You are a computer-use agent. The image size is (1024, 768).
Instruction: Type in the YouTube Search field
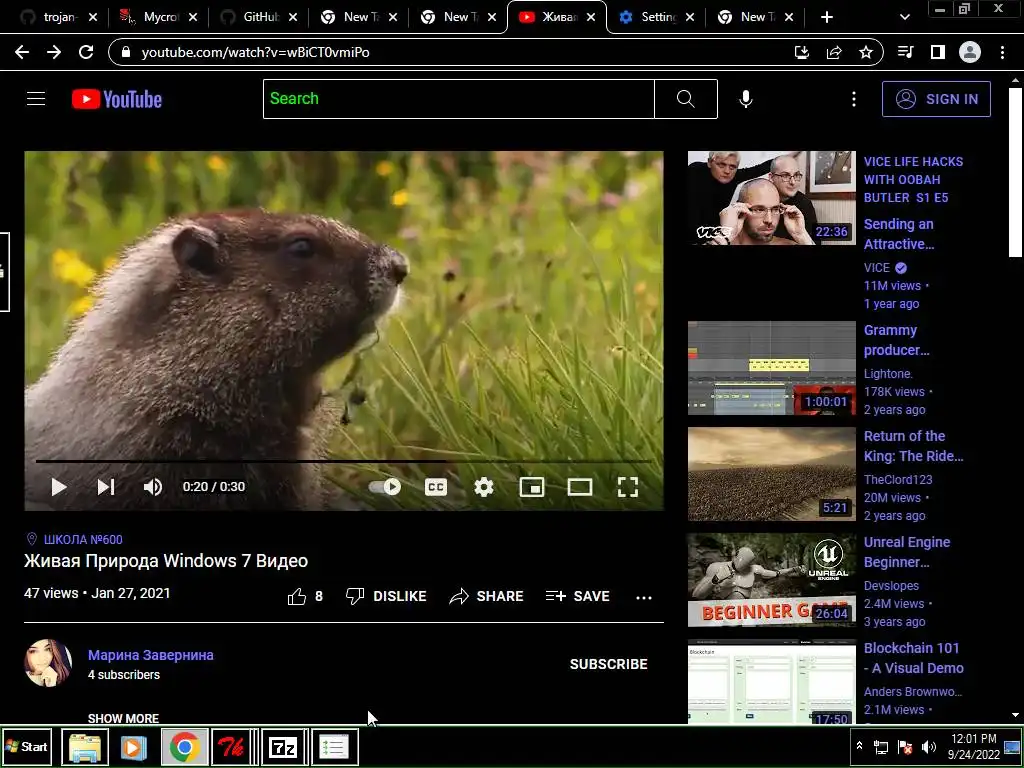[458, 99]
